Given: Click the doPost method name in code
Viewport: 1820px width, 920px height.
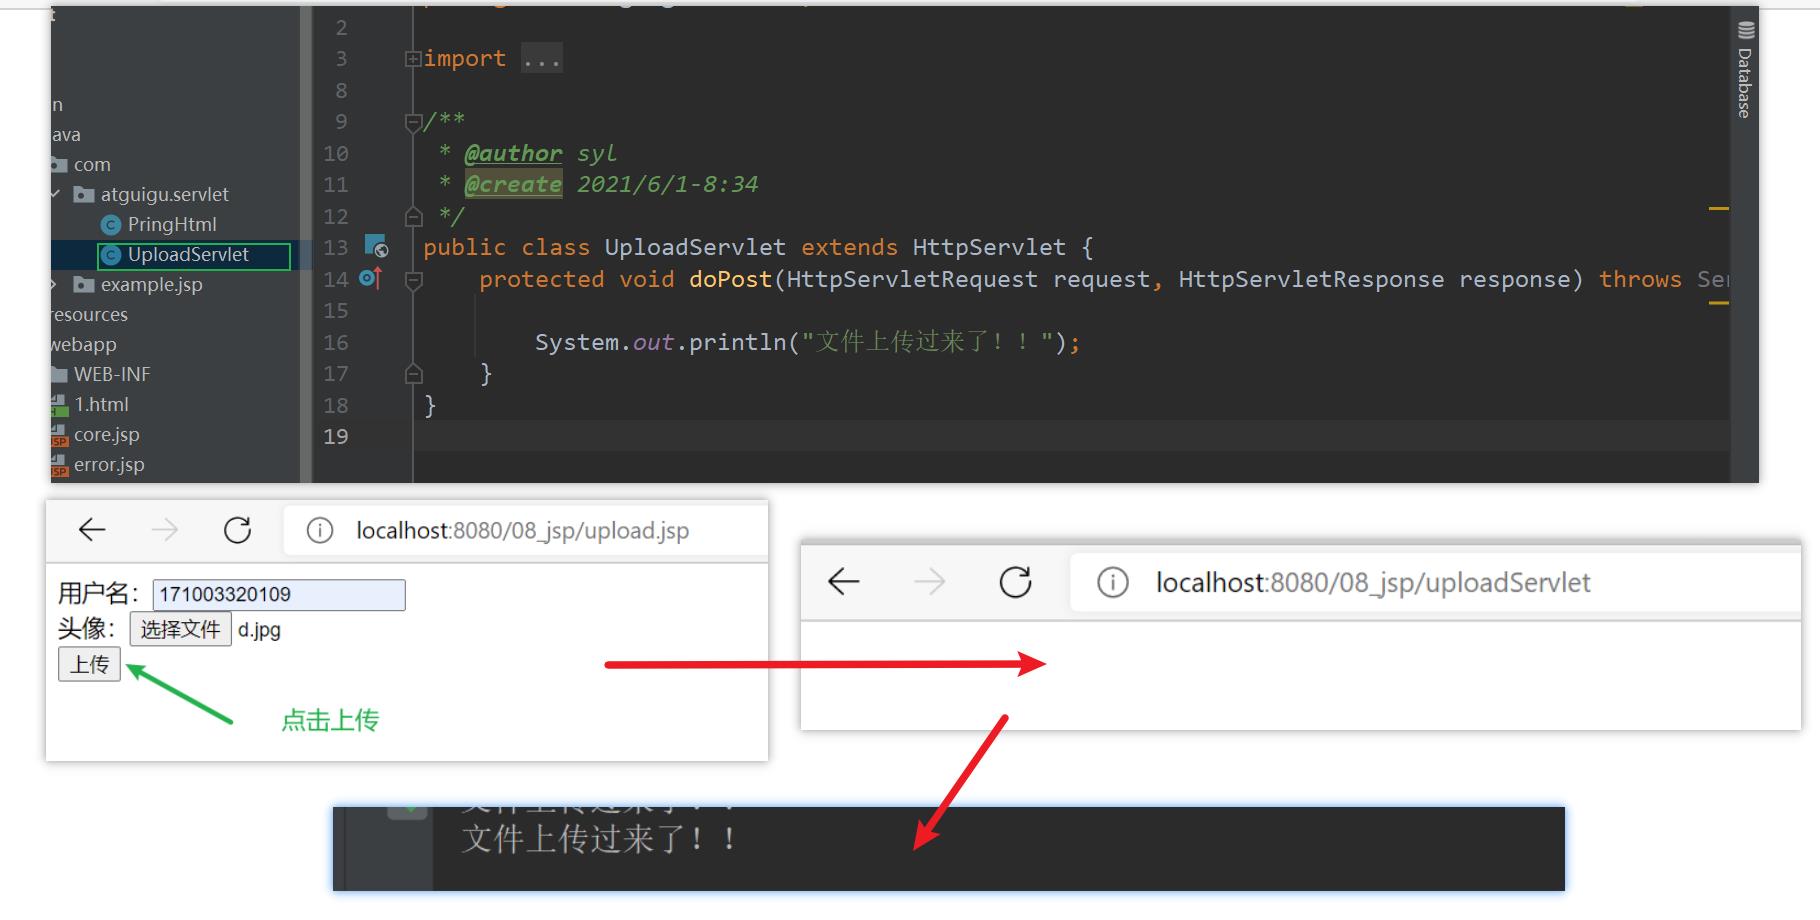Looking at the screenshot, I should [x=730, y=279].
